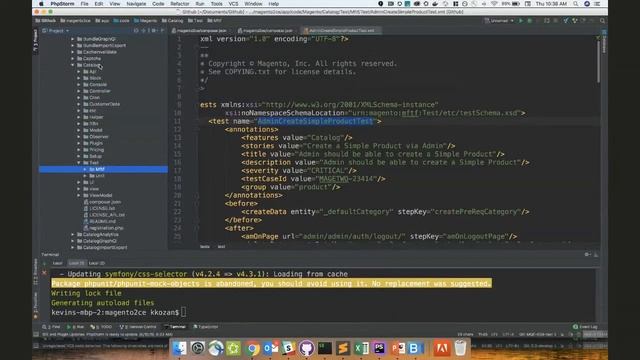Image resolution: width=640 pixels, height=360 pixels.
Task: Collapse the Catalog folder
Action: [x=73, y=65]
